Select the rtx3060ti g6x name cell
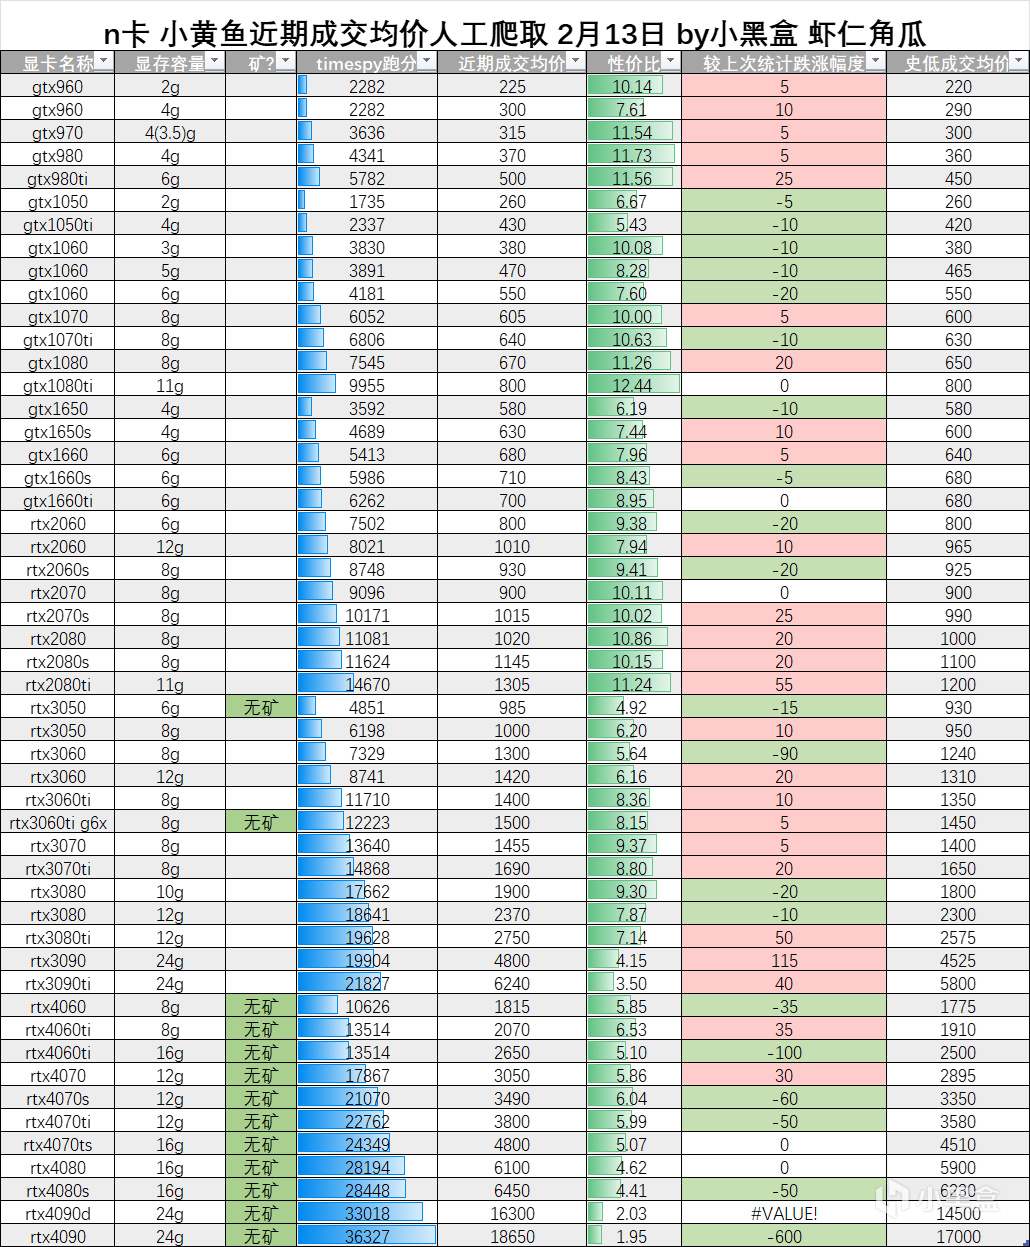The width and height of the screenshot is (1030, 1247). click(57, 823)
